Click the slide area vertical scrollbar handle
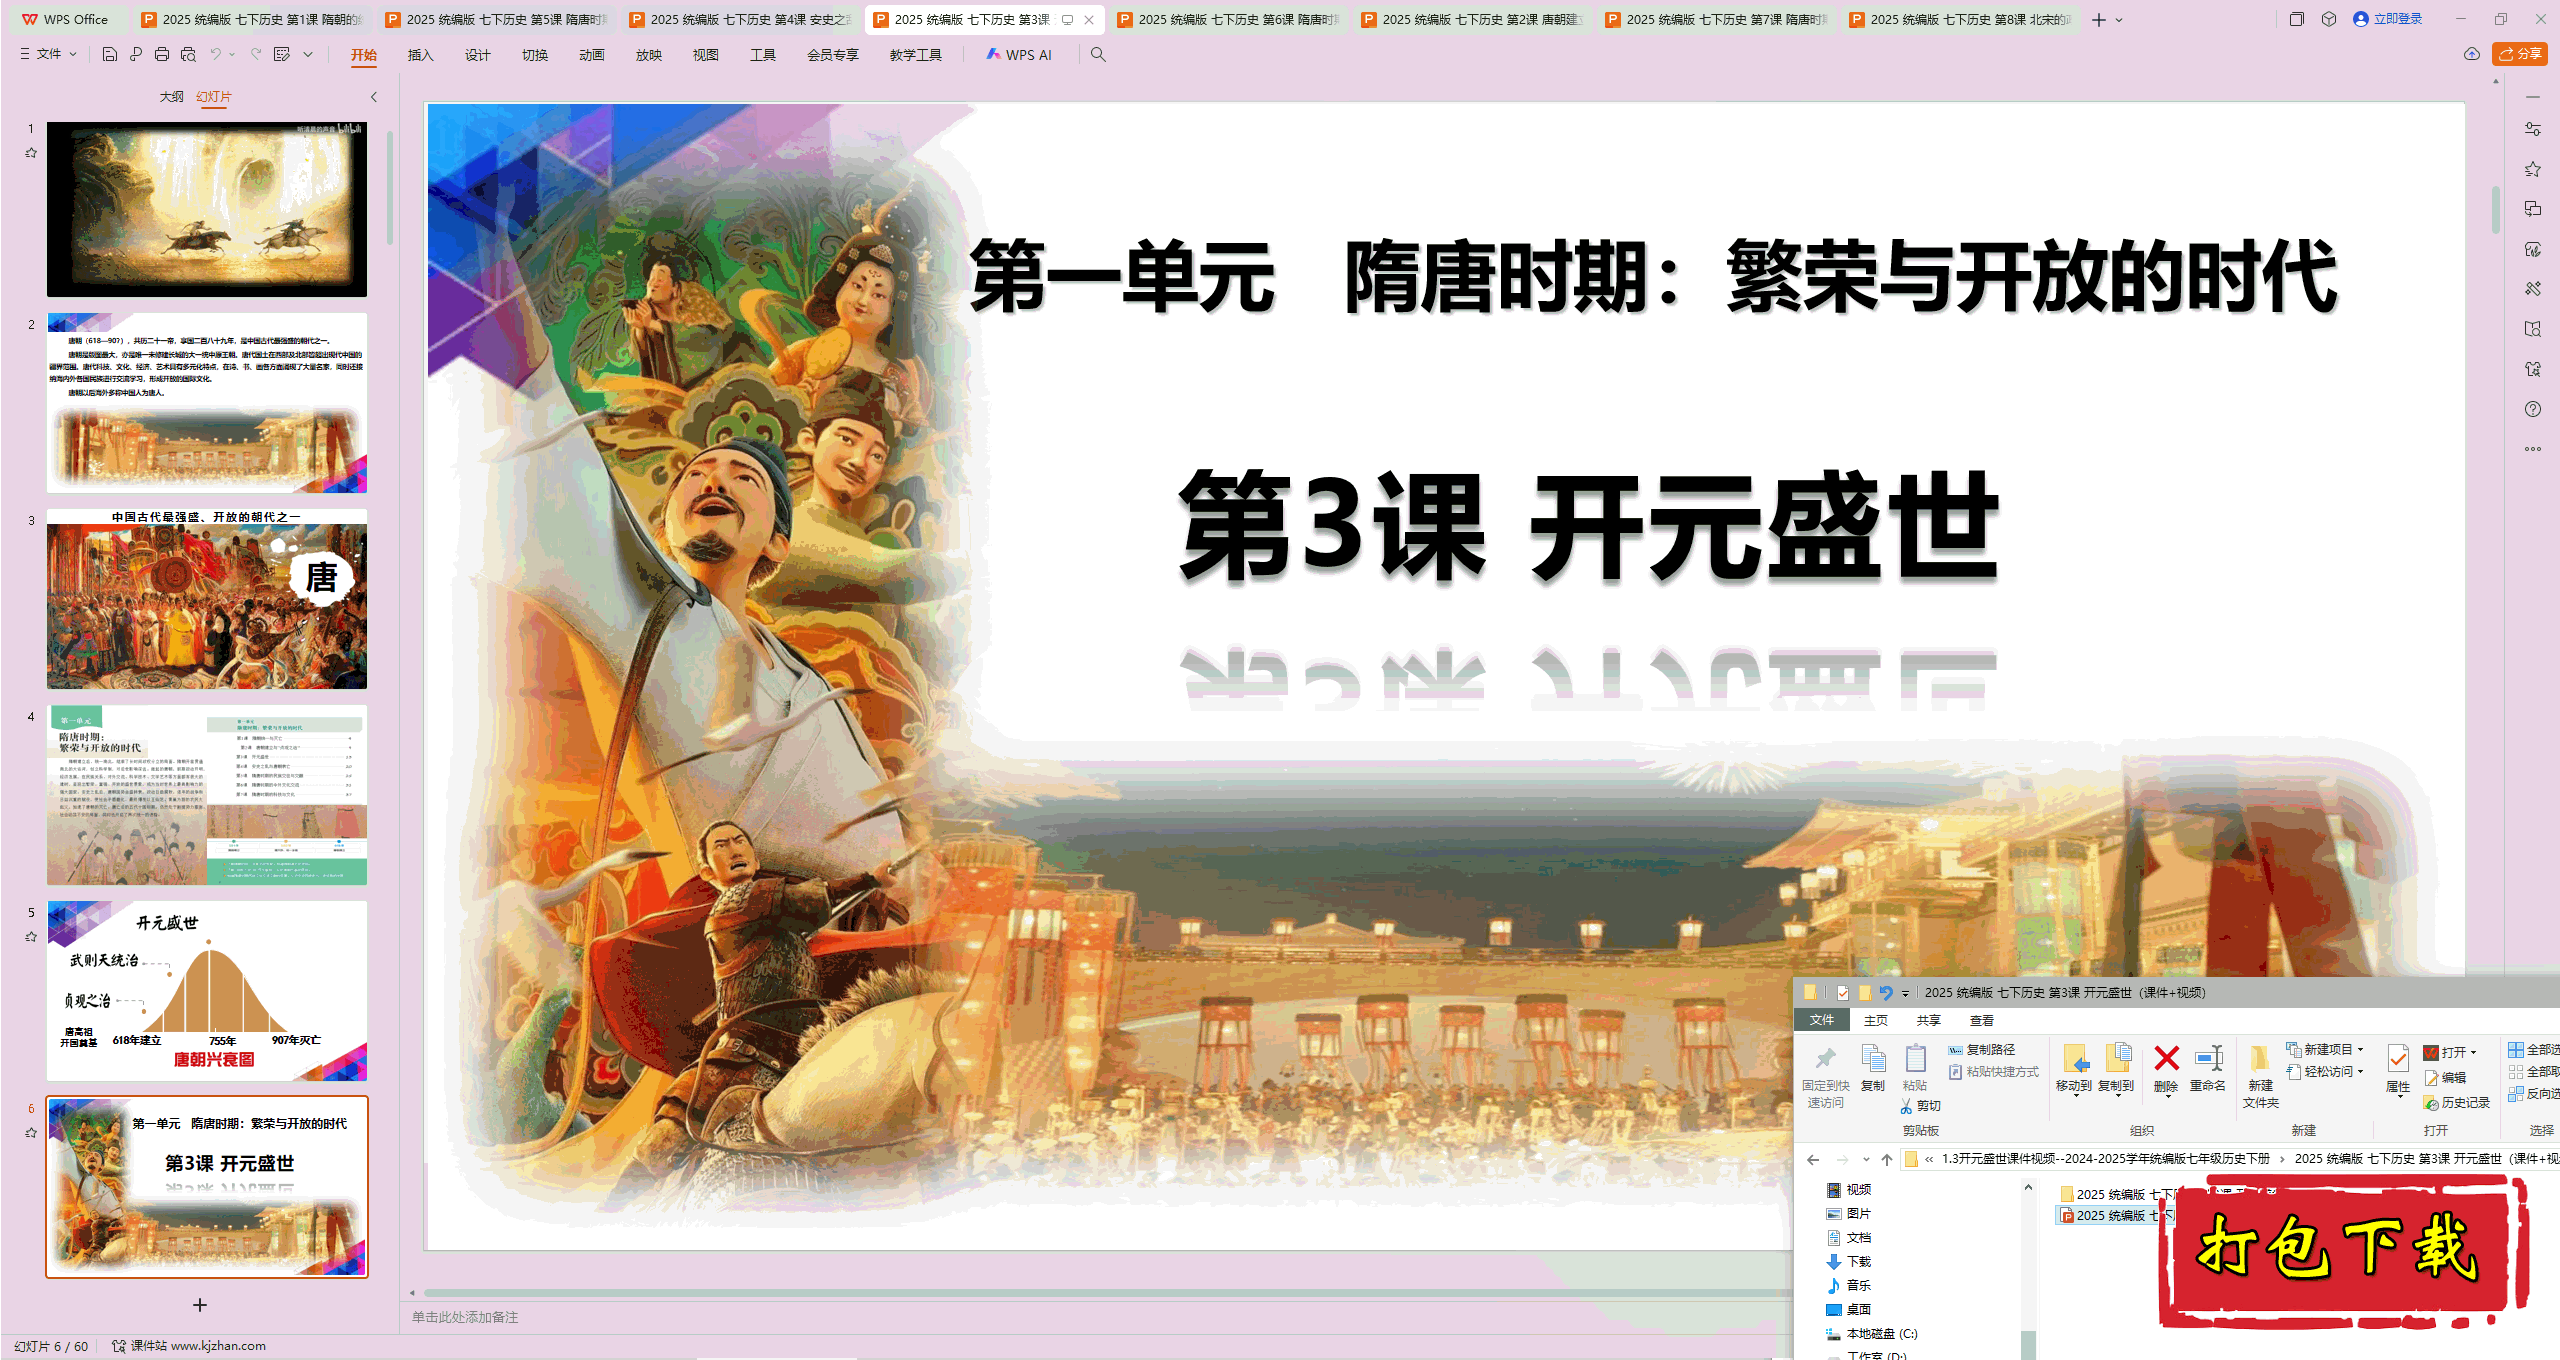 (2496, 210)
